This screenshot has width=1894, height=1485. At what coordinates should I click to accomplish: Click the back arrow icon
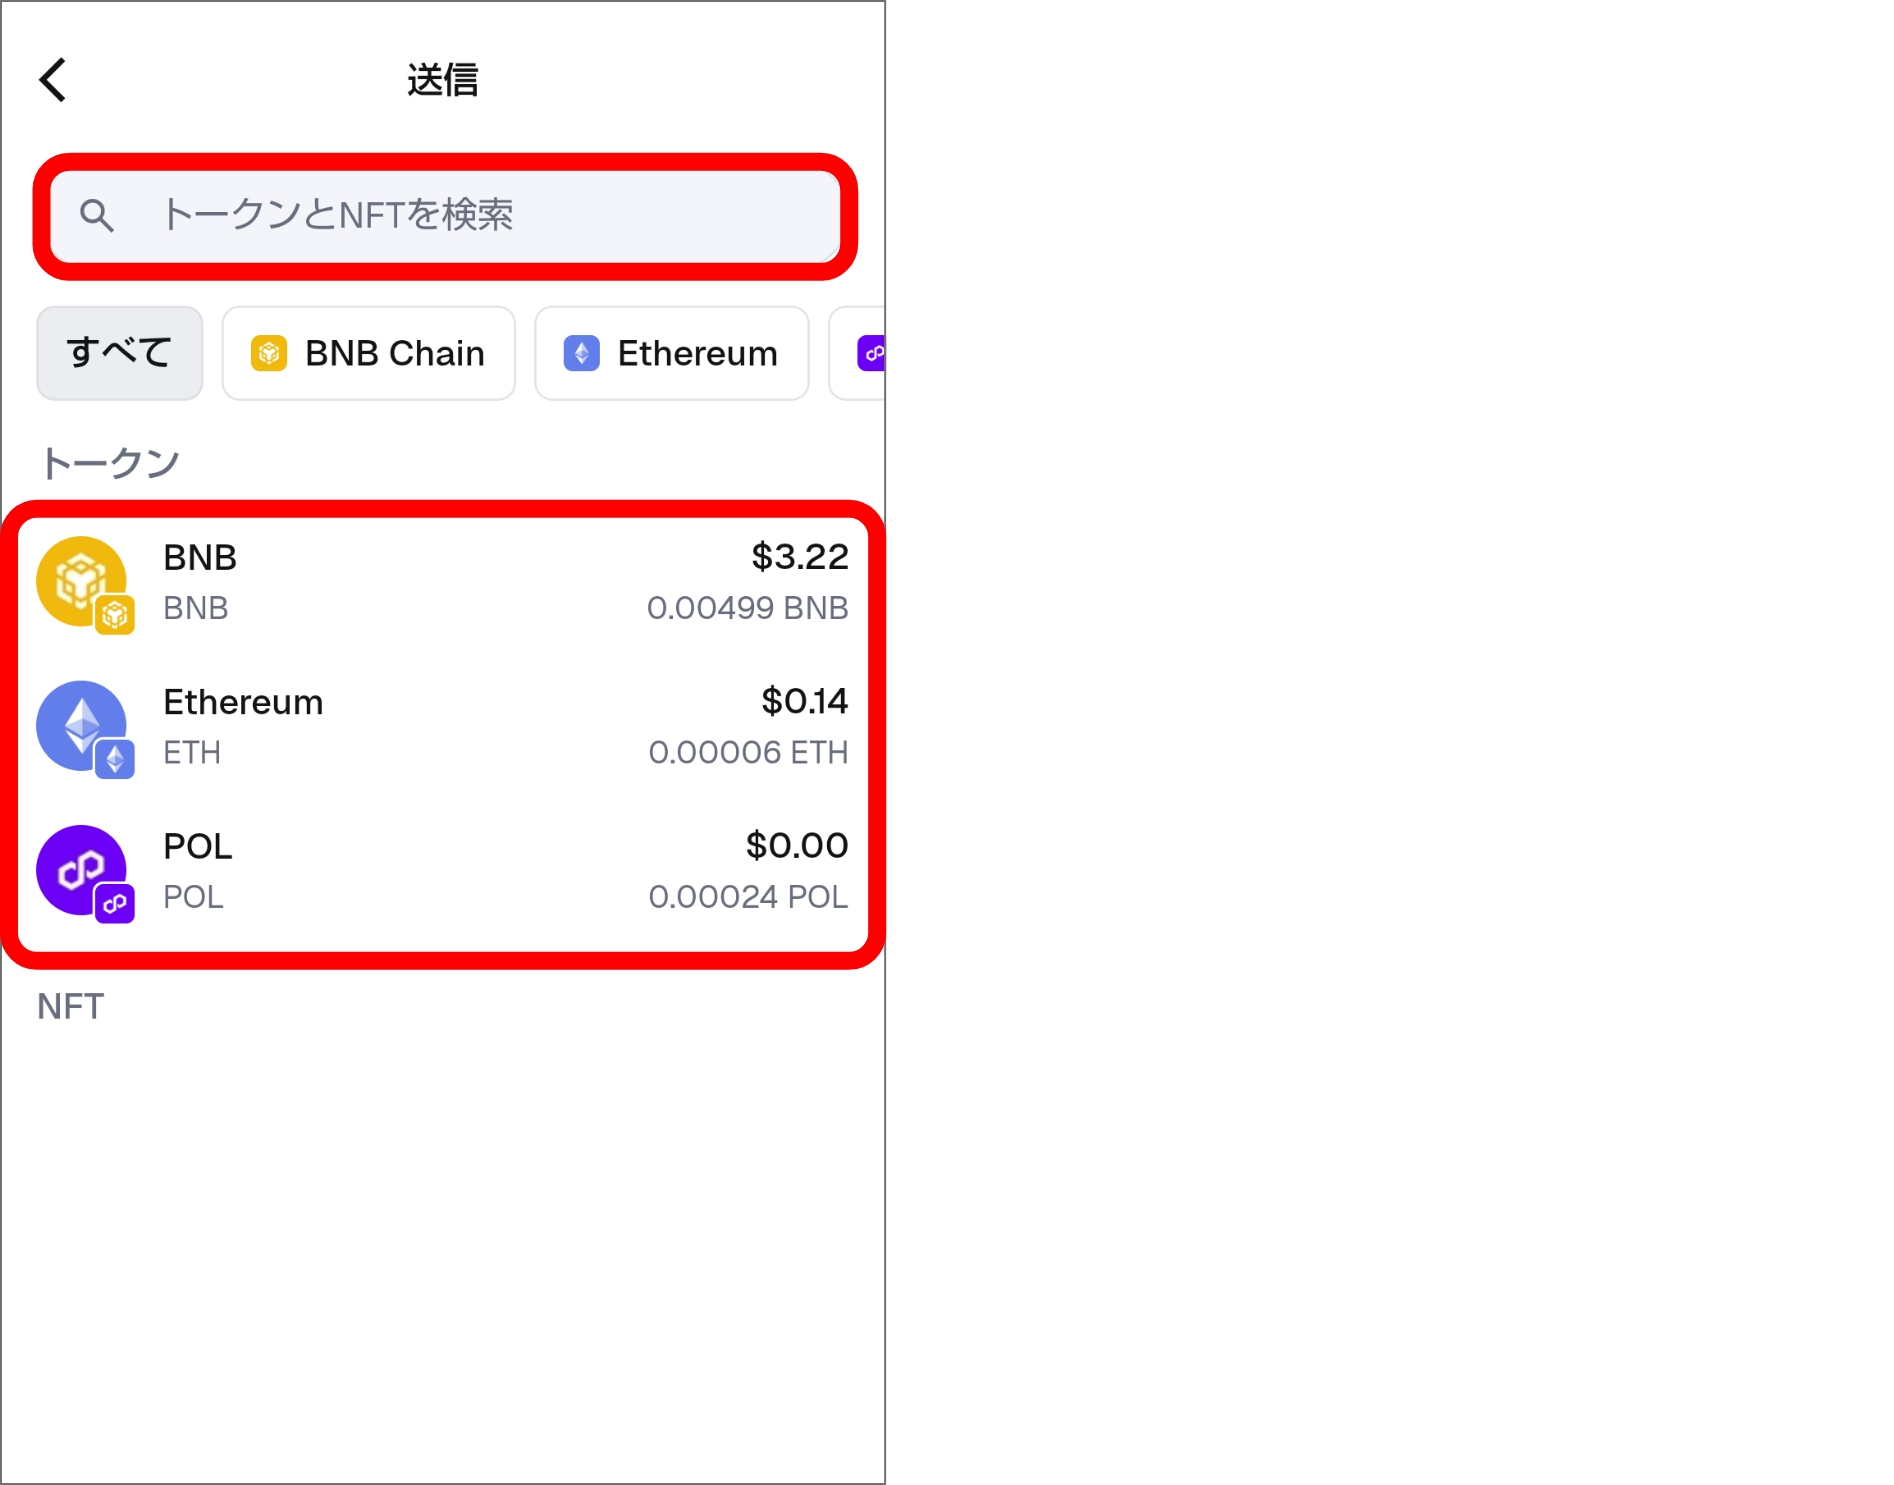click(x=52, y=79)
